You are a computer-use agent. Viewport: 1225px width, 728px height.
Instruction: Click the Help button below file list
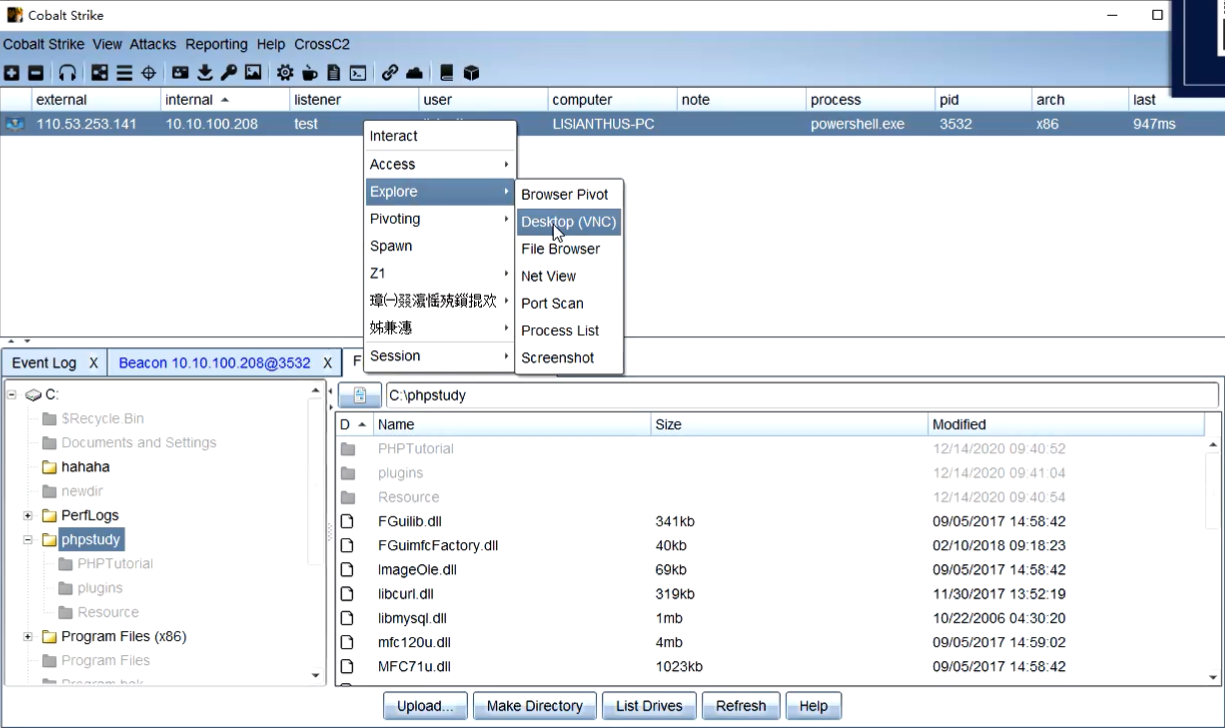pyautogui.click(x=813, y=706)
